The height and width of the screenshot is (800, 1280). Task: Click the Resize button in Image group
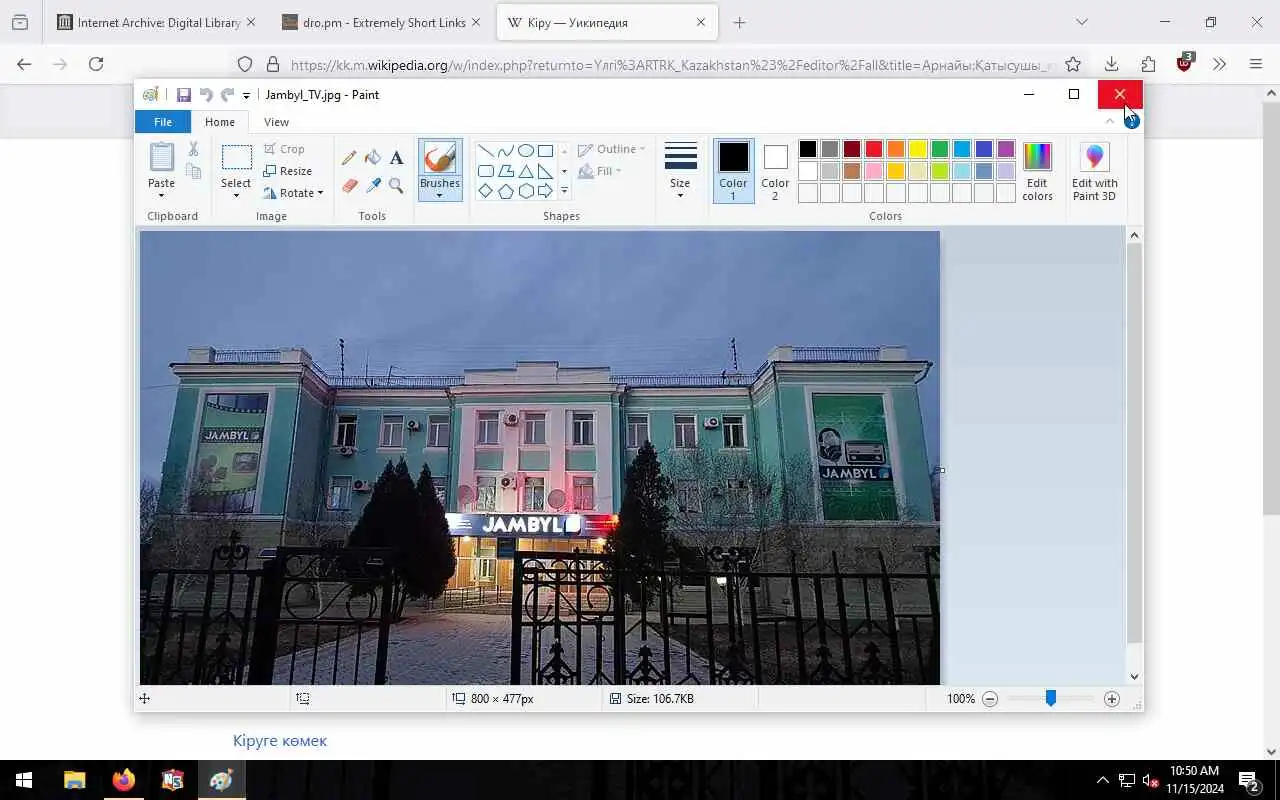point(288,171)
